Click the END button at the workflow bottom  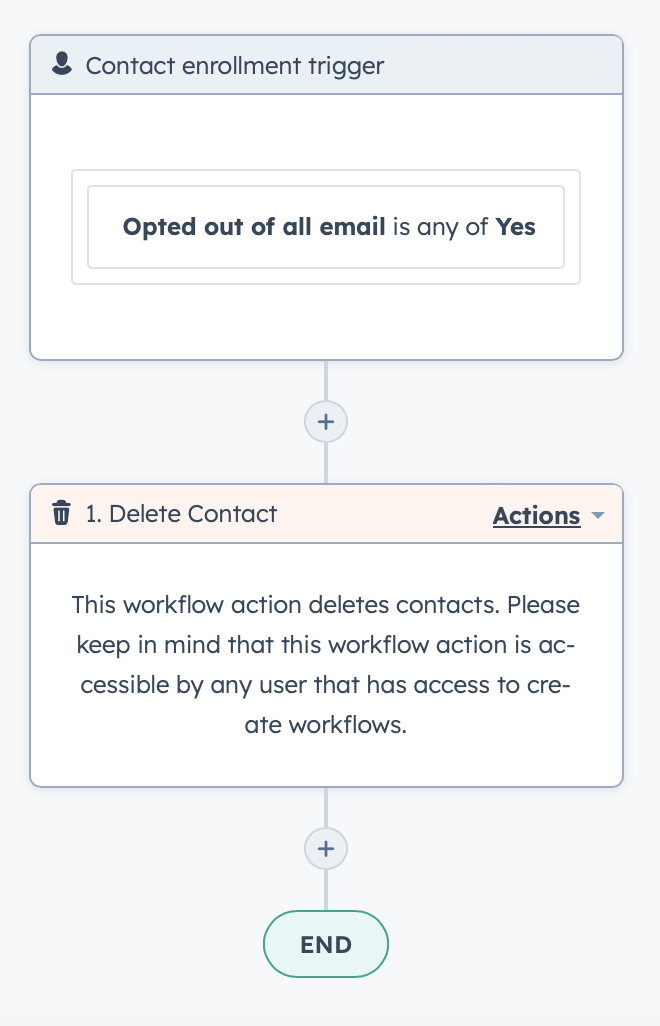click(x=326, y=943)
